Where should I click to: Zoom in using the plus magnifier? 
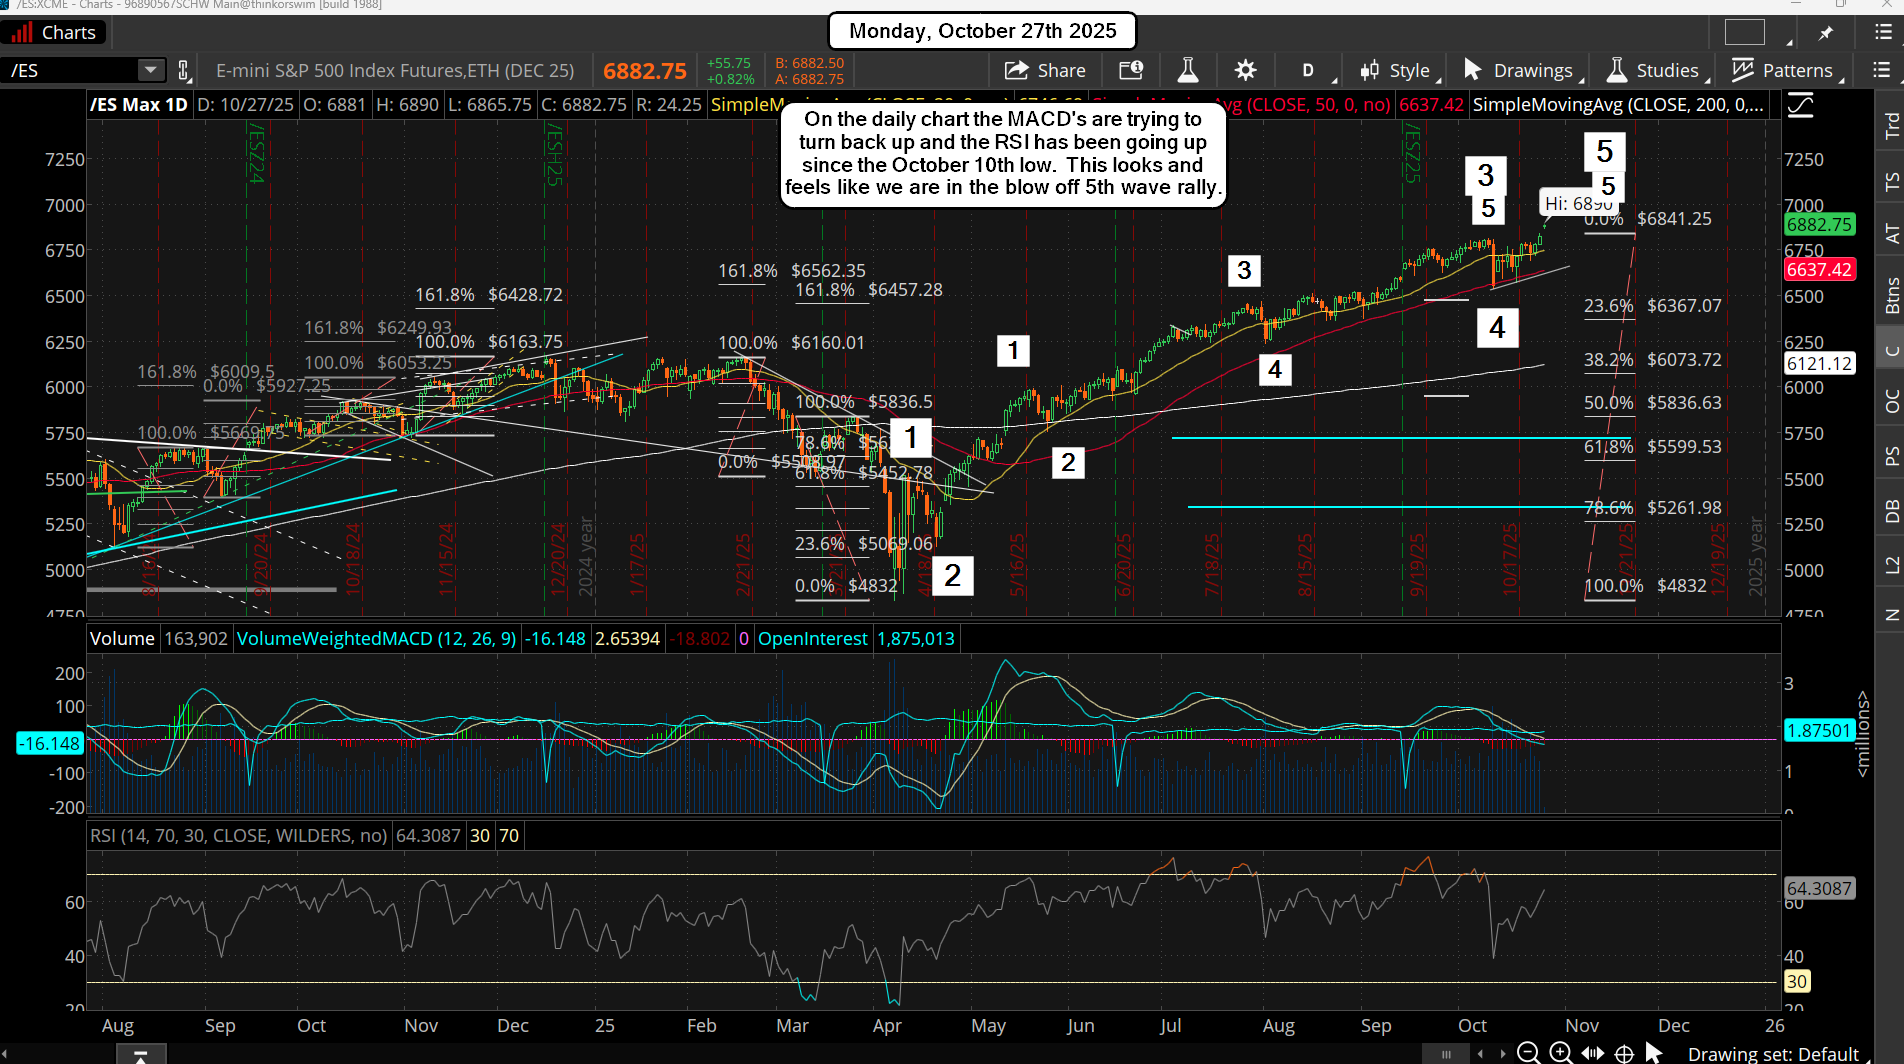click(1560, 1052)
